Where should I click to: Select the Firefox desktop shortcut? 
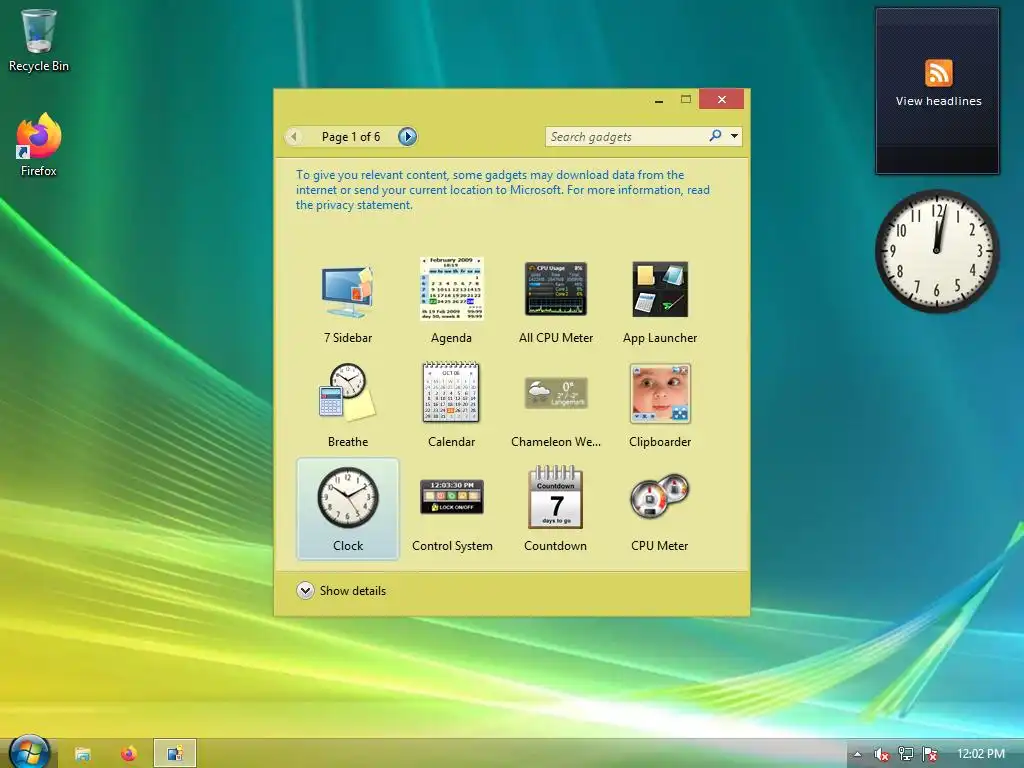(39, 145)
